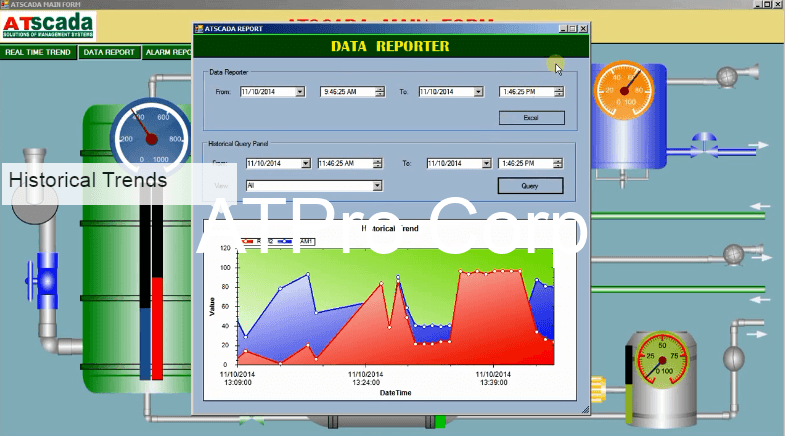
Task: Click the ATSCADA logo
Action: [48, 26]
